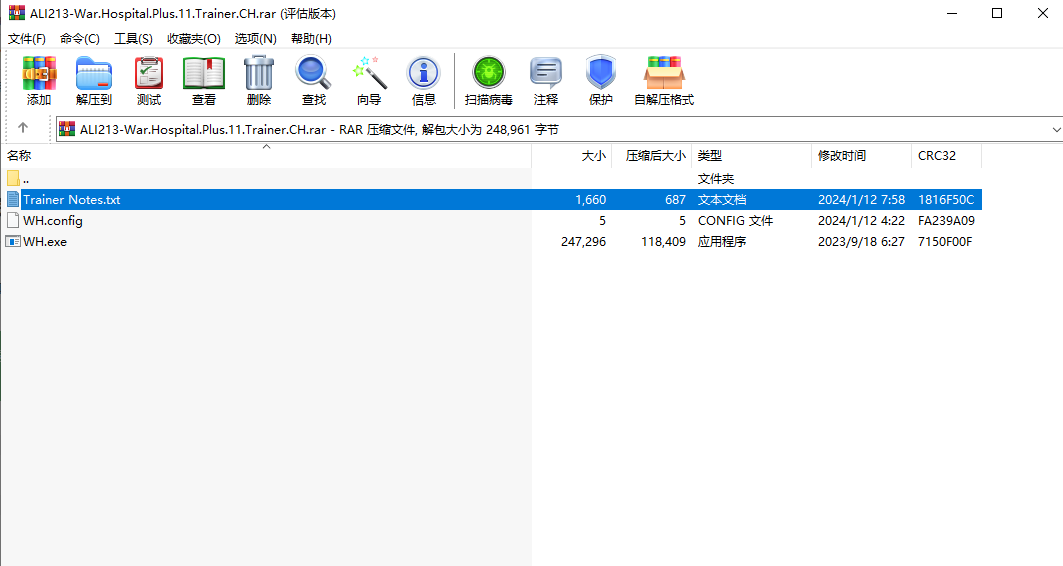1063x566 pixels.
Task: Click the 添加 (Add) toolbar icon
Action: pos(39,73)
